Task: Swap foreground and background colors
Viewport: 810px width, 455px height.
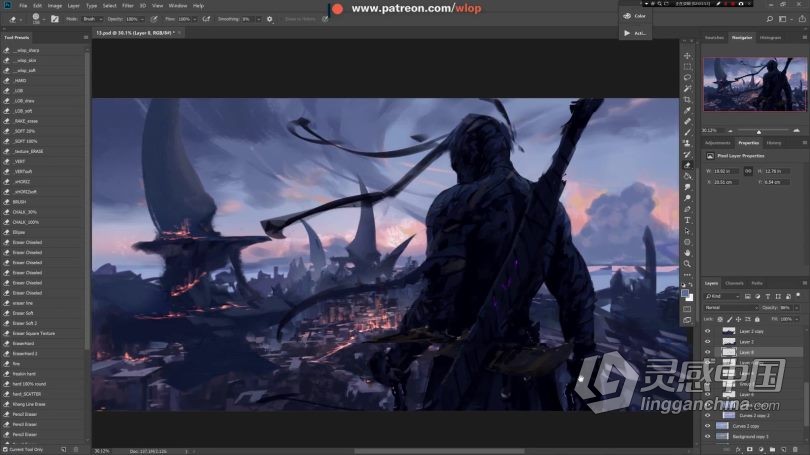Action: click(x=691, y=285)
